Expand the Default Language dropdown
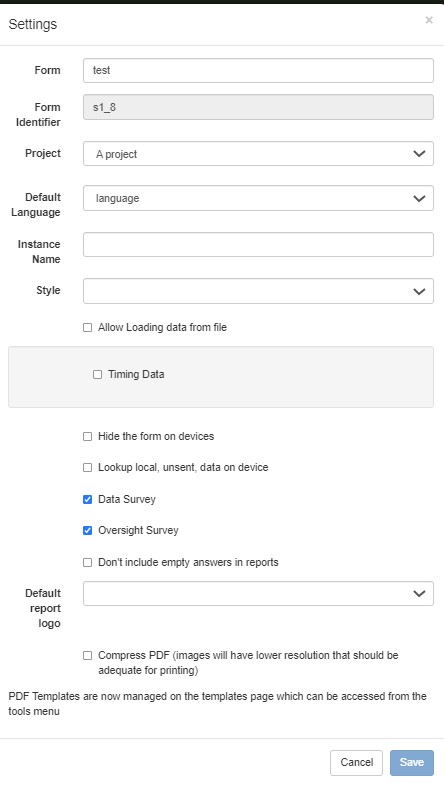444x786 pixels. click(x=258, y=198)
